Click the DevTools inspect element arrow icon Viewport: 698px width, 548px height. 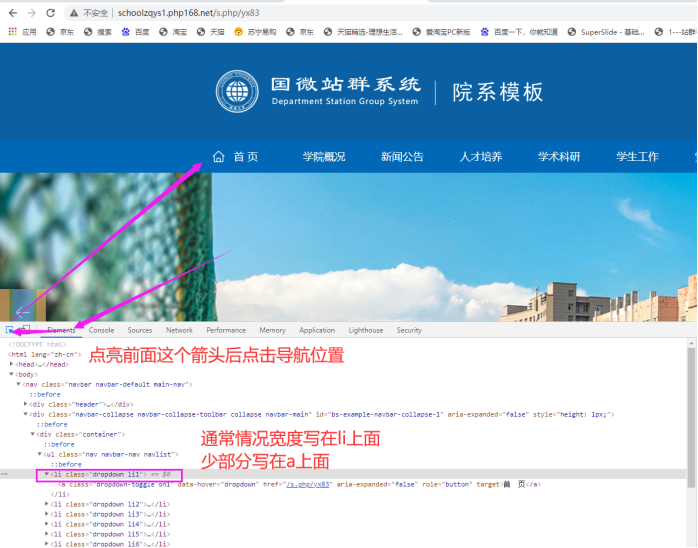(10, 329)
